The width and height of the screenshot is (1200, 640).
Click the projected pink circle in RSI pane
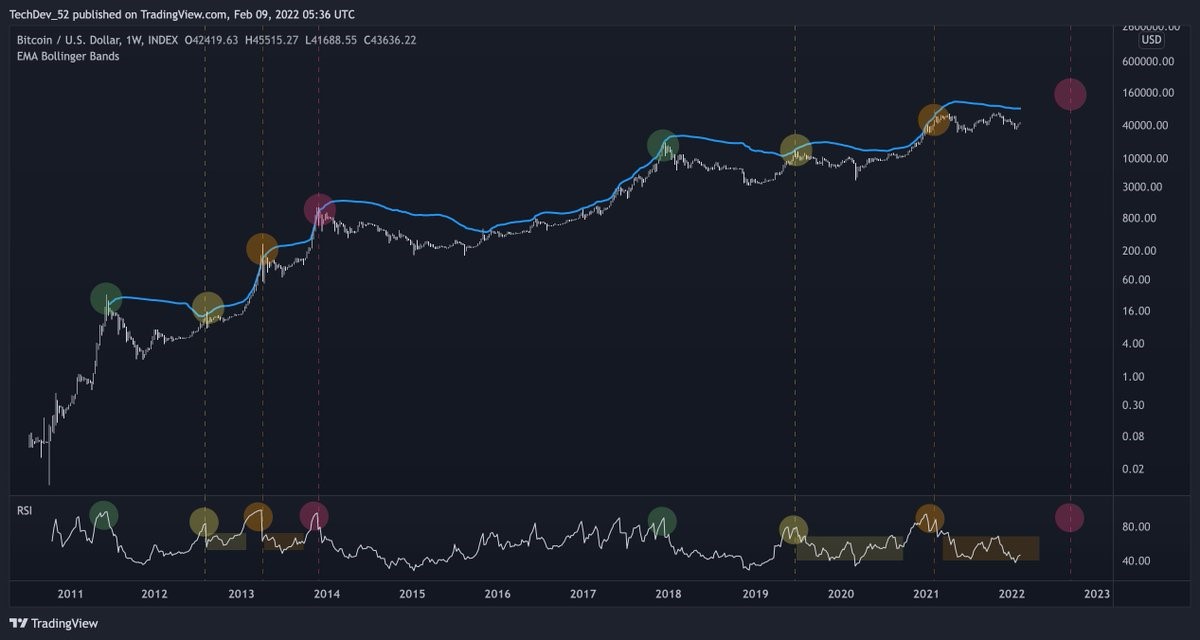coord(1069,517)
